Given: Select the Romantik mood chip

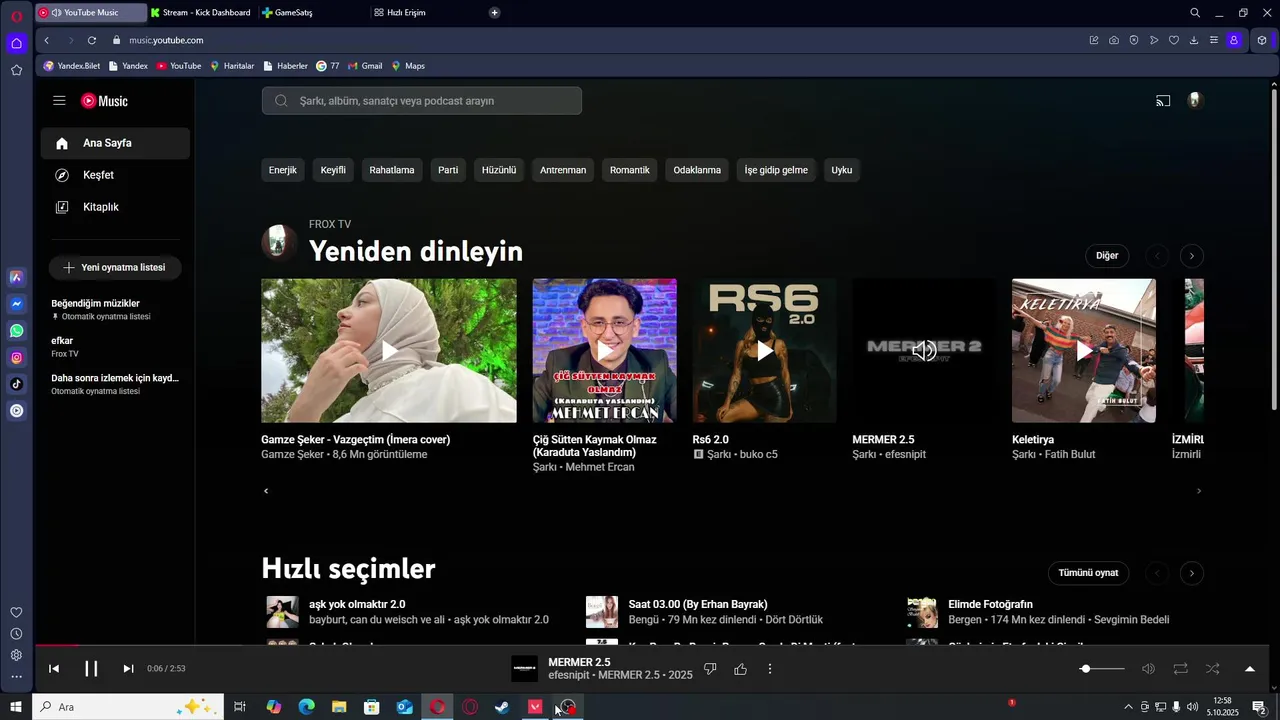Looking at the screenshot, I should tap(630, 170).
